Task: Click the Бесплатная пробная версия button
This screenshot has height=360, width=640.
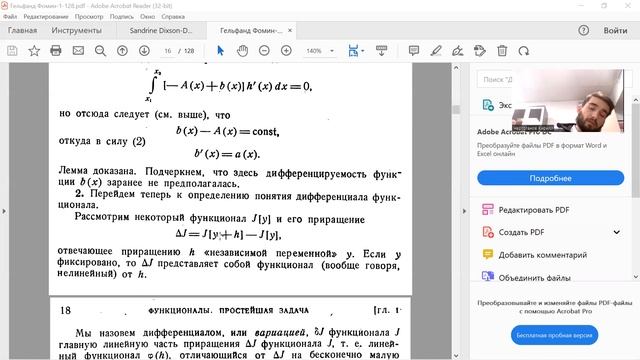Action: [554, 335]
